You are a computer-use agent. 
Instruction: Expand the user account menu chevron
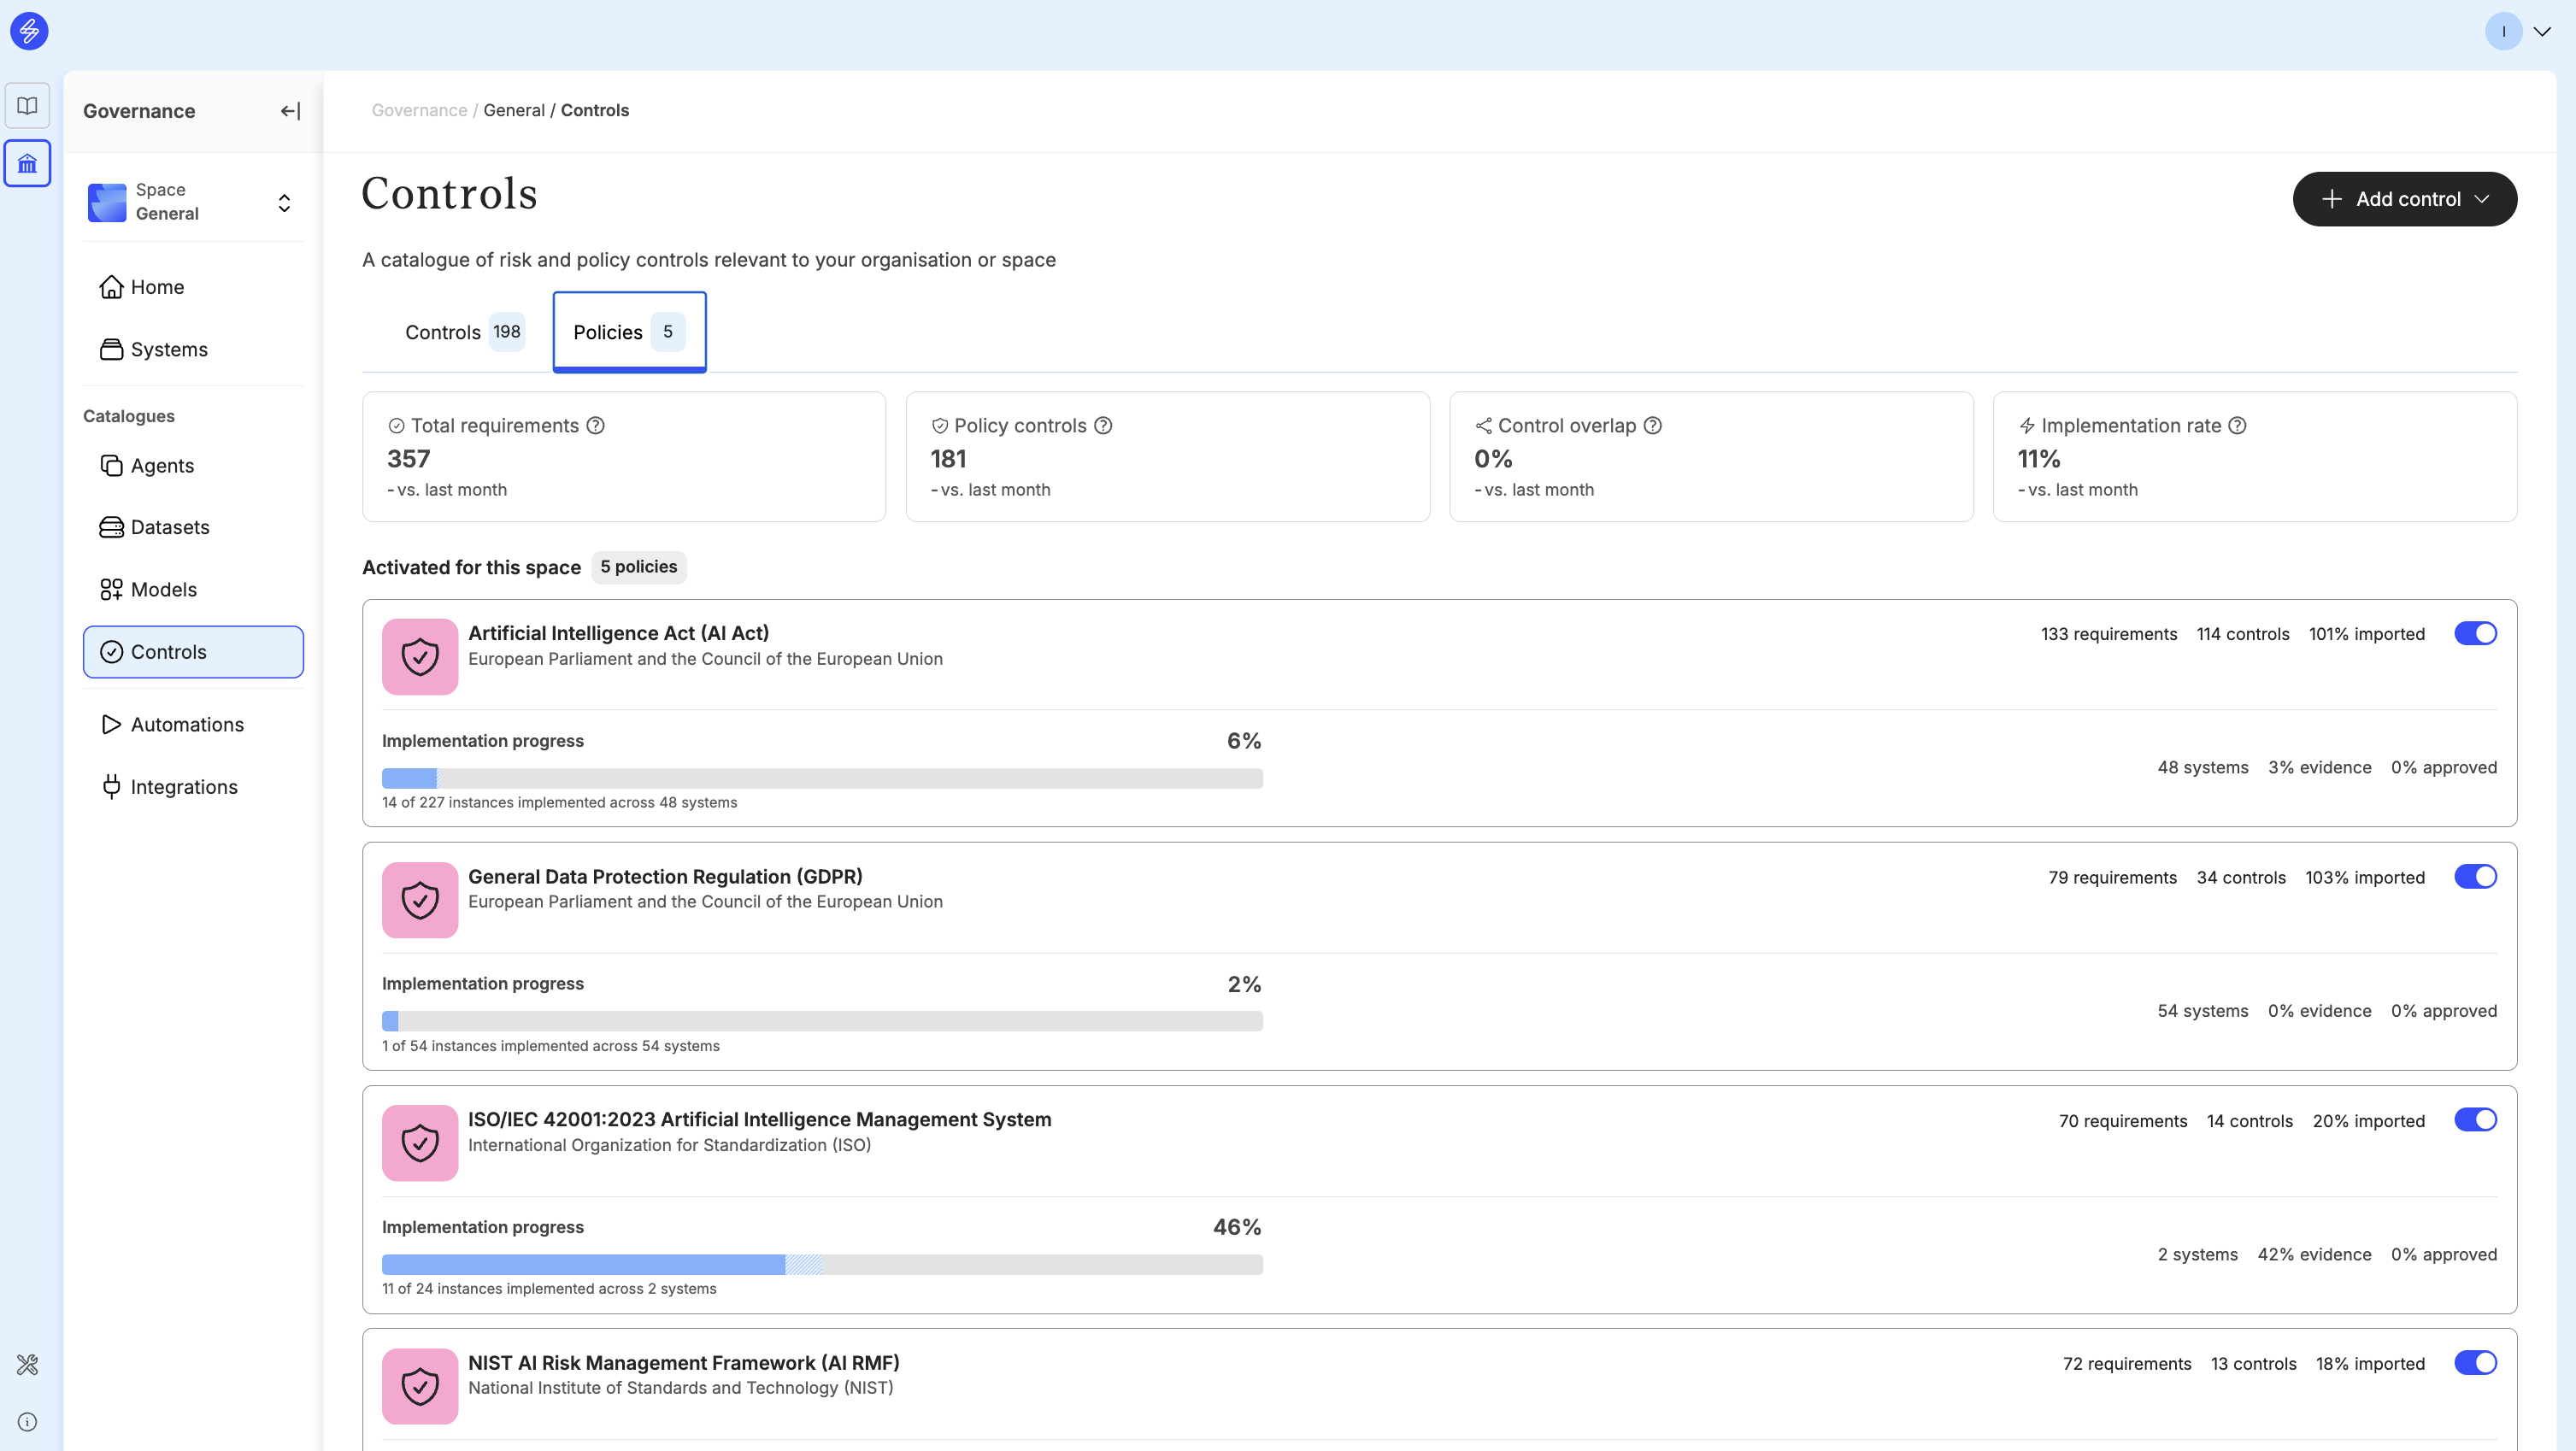(x=2542, y=31)
